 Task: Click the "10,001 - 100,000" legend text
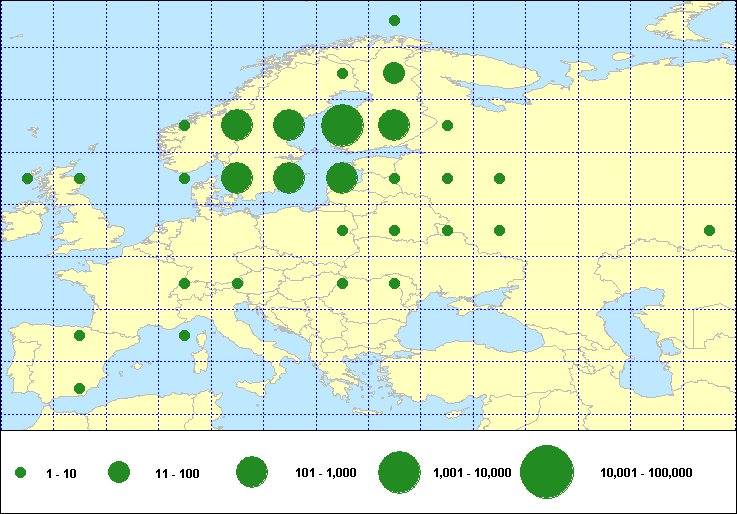tap(645, 473)
